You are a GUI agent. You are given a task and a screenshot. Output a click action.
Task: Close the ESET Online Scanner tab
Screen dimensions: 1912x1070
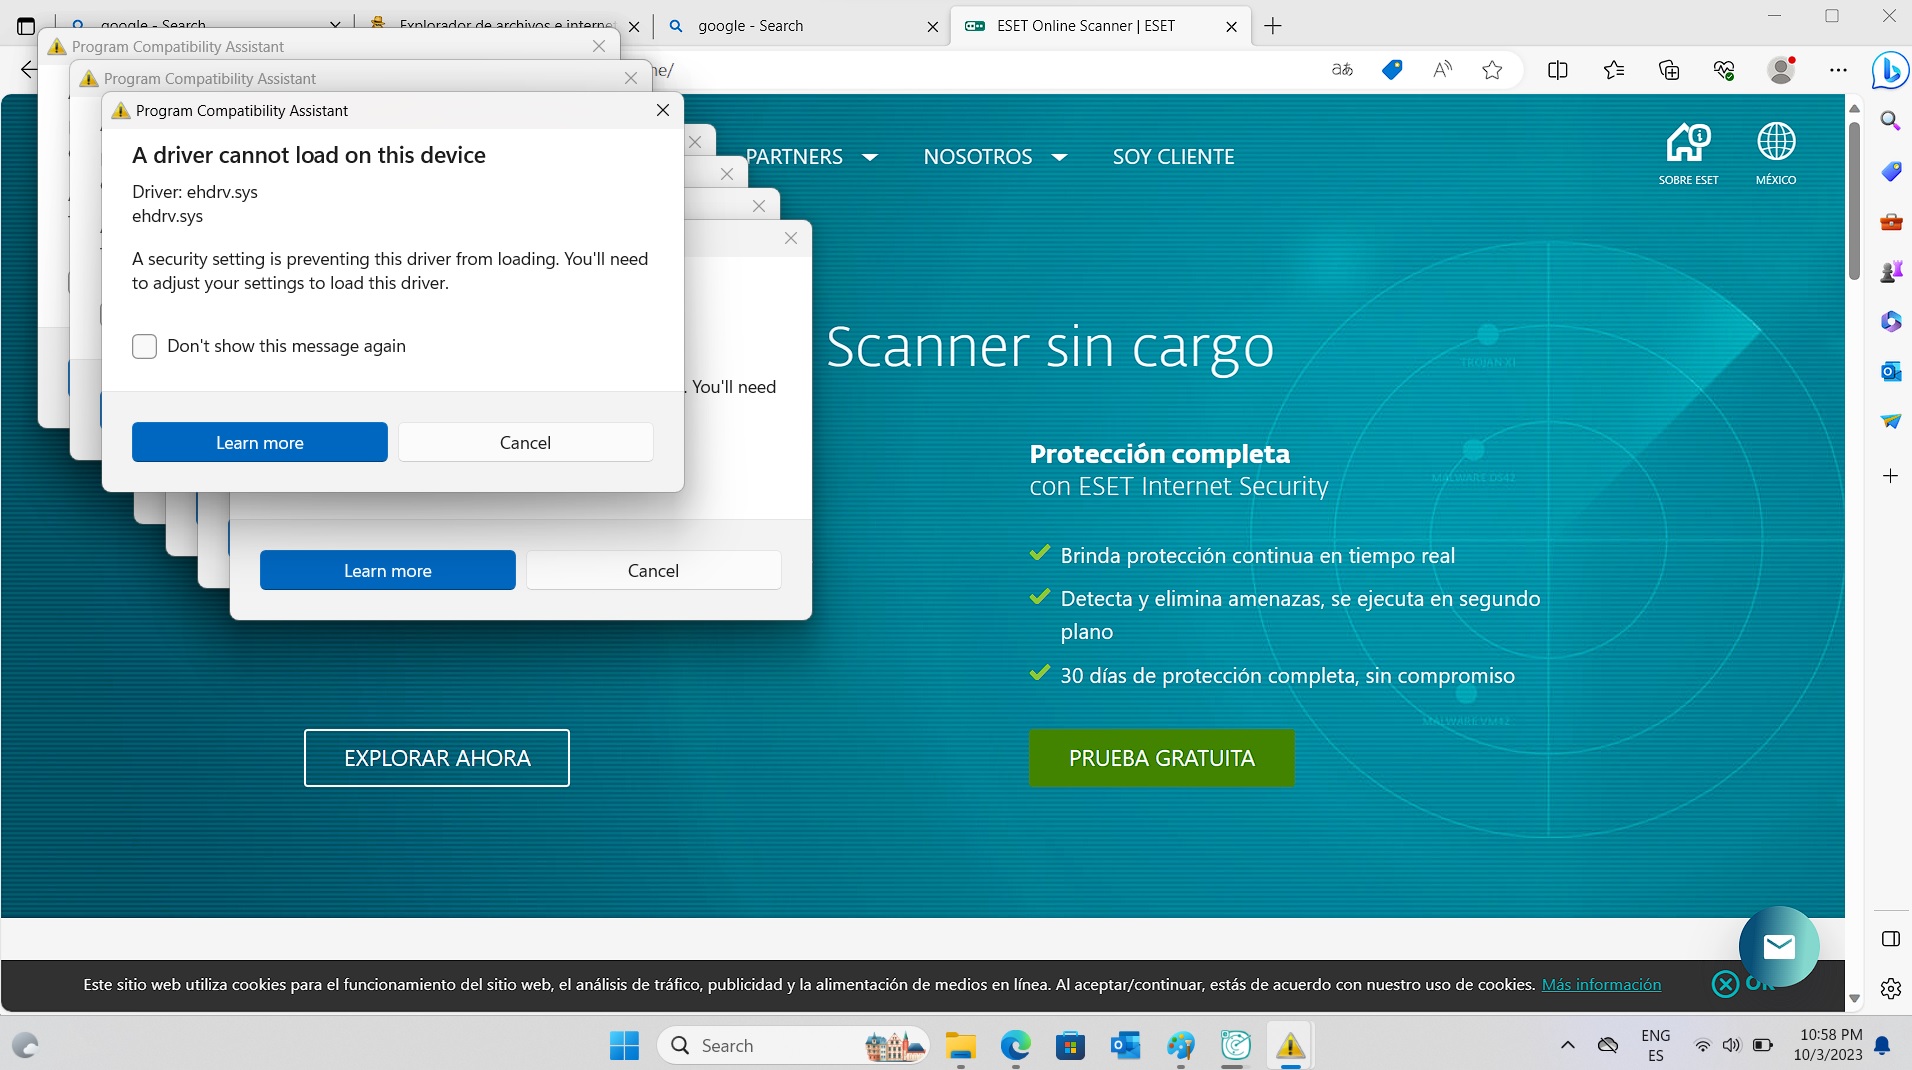pyautogui.click(x=1231, y=27)
